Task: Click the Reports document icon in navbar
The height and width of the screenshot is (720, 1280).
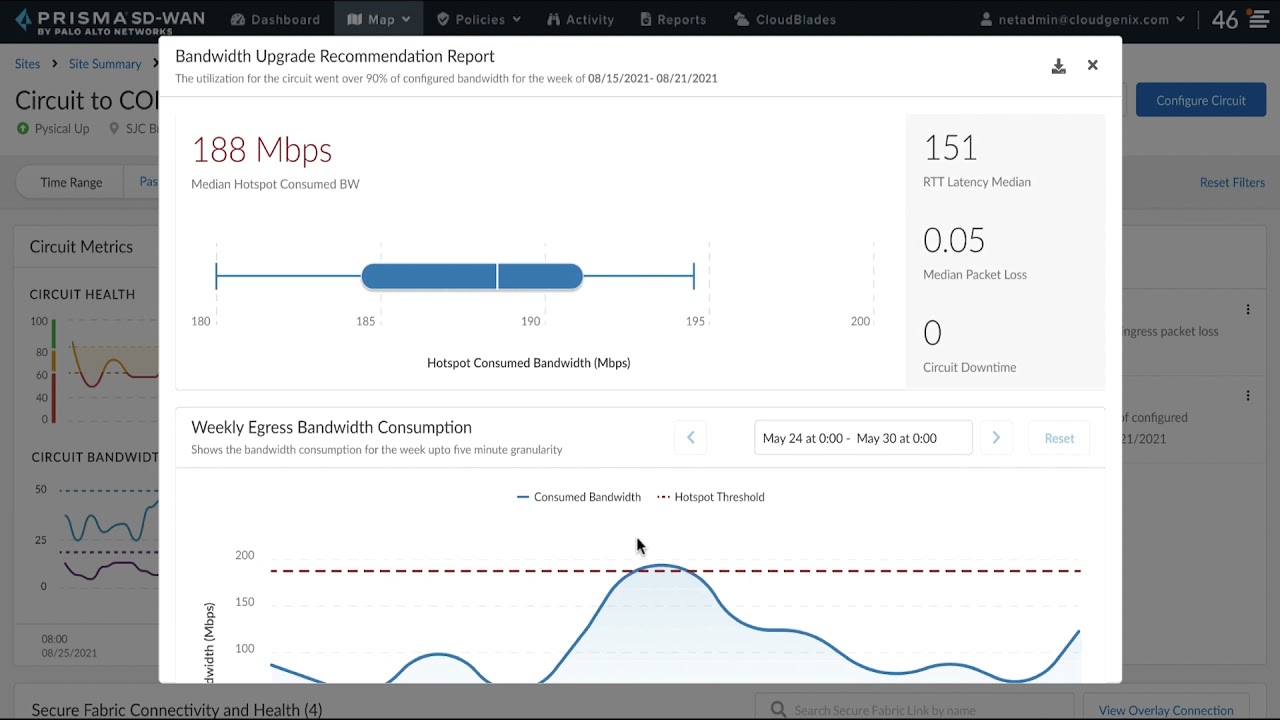Action: [646, 19]
